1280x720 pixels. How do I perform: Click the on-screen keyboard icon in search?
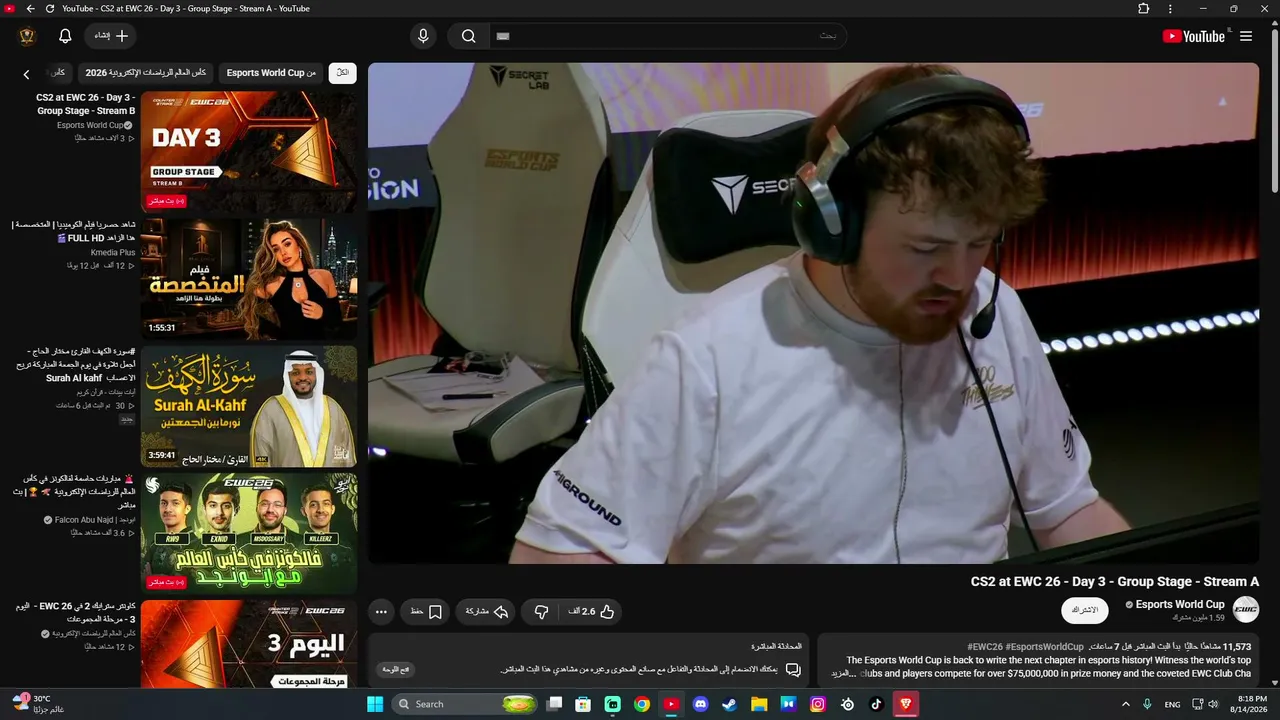(503, 36)
